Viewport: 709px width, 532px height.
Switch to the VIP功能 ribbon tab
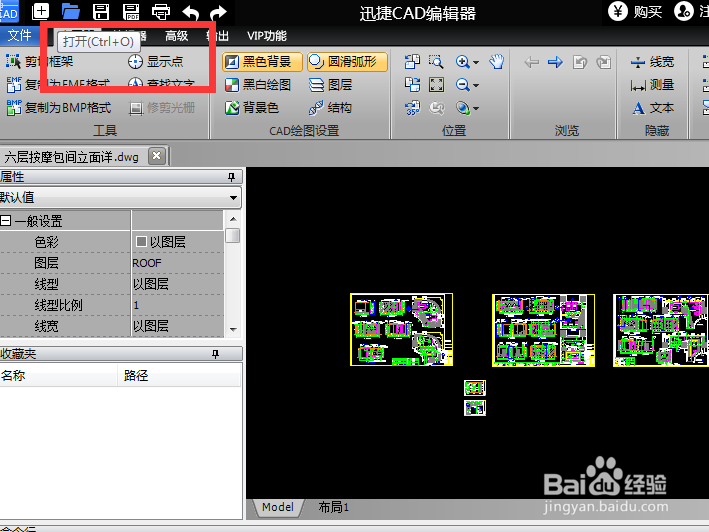[267, 36]
